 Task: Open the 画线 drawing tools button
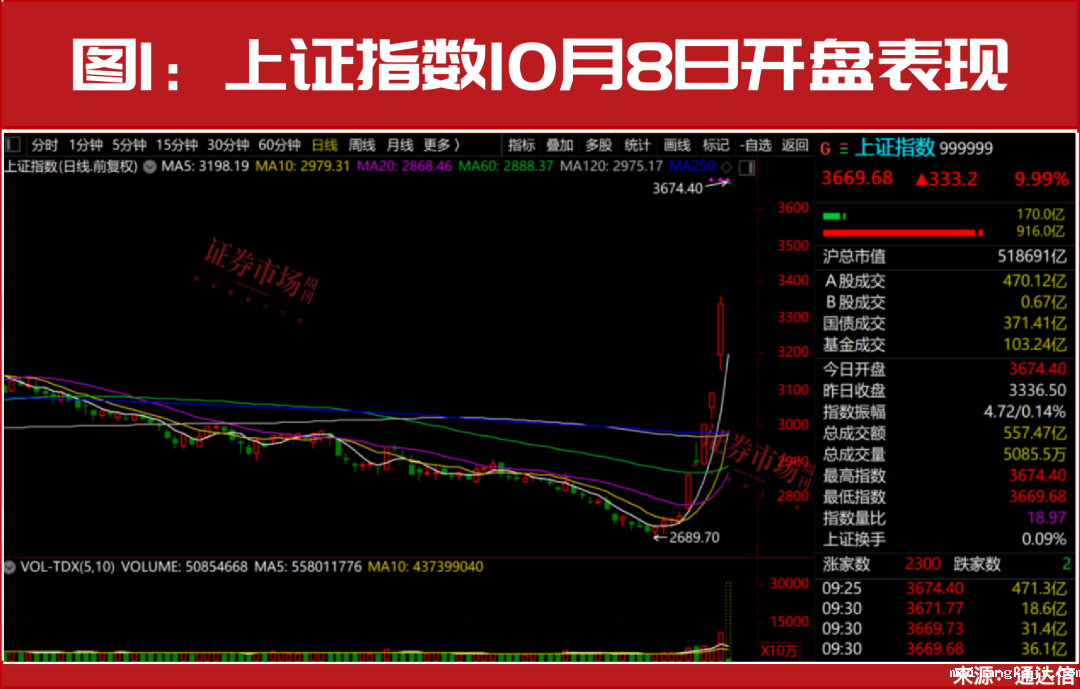[x=676, y=145]
